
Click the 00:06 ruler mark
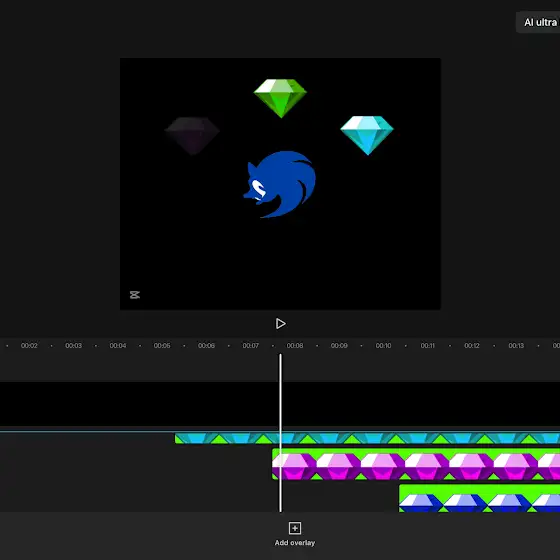[206, 345]
